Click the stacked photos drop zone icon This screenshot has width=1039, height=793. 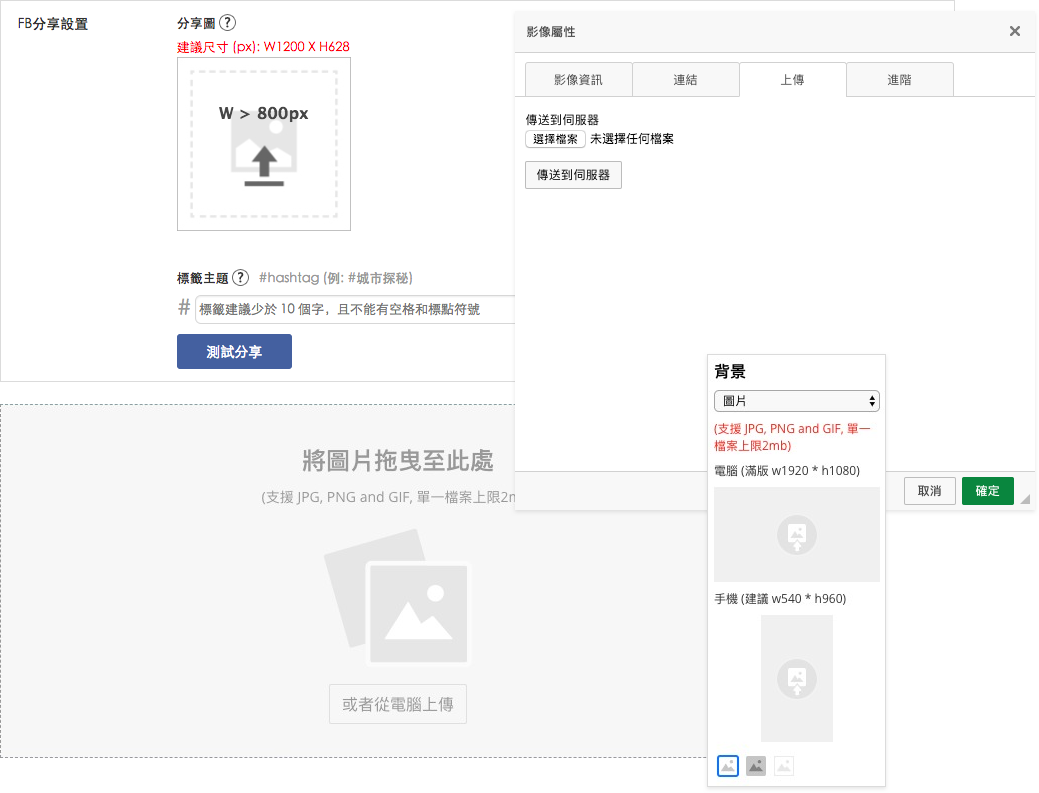click(398, 598)
